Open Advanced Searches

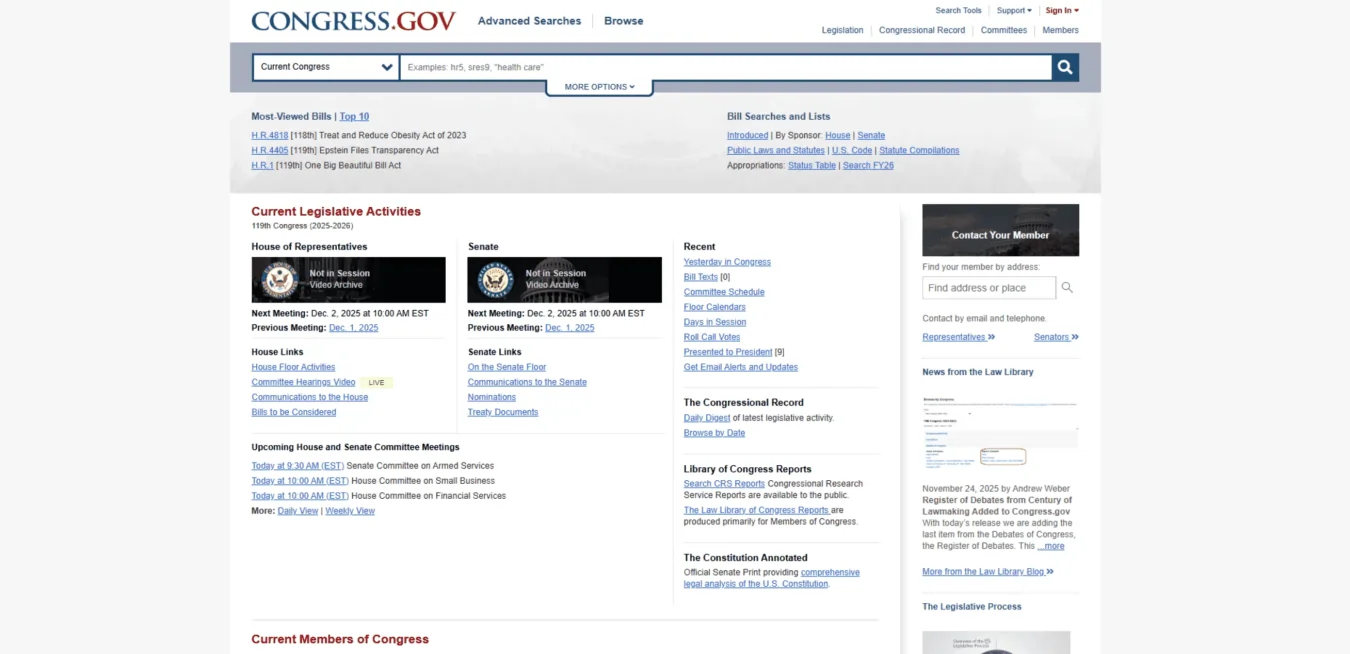[529, 21]
